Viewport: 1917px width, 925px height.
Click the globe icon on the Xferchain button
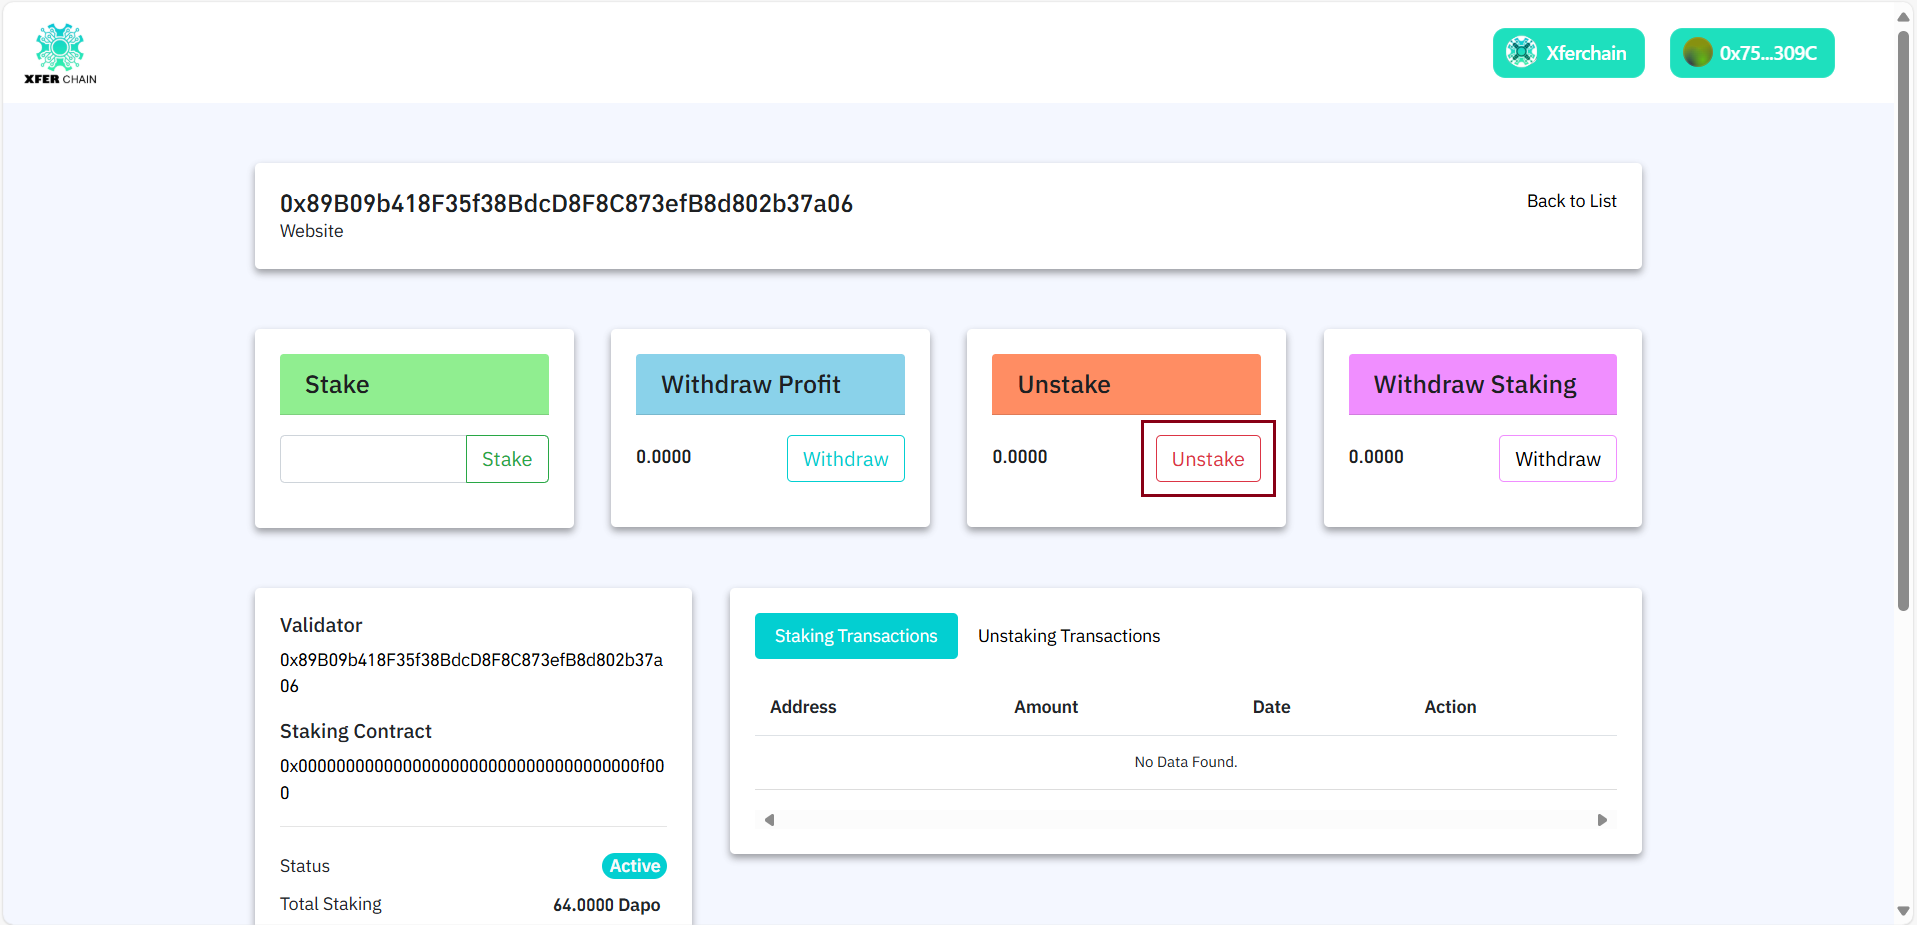(x=1522, y=52)
